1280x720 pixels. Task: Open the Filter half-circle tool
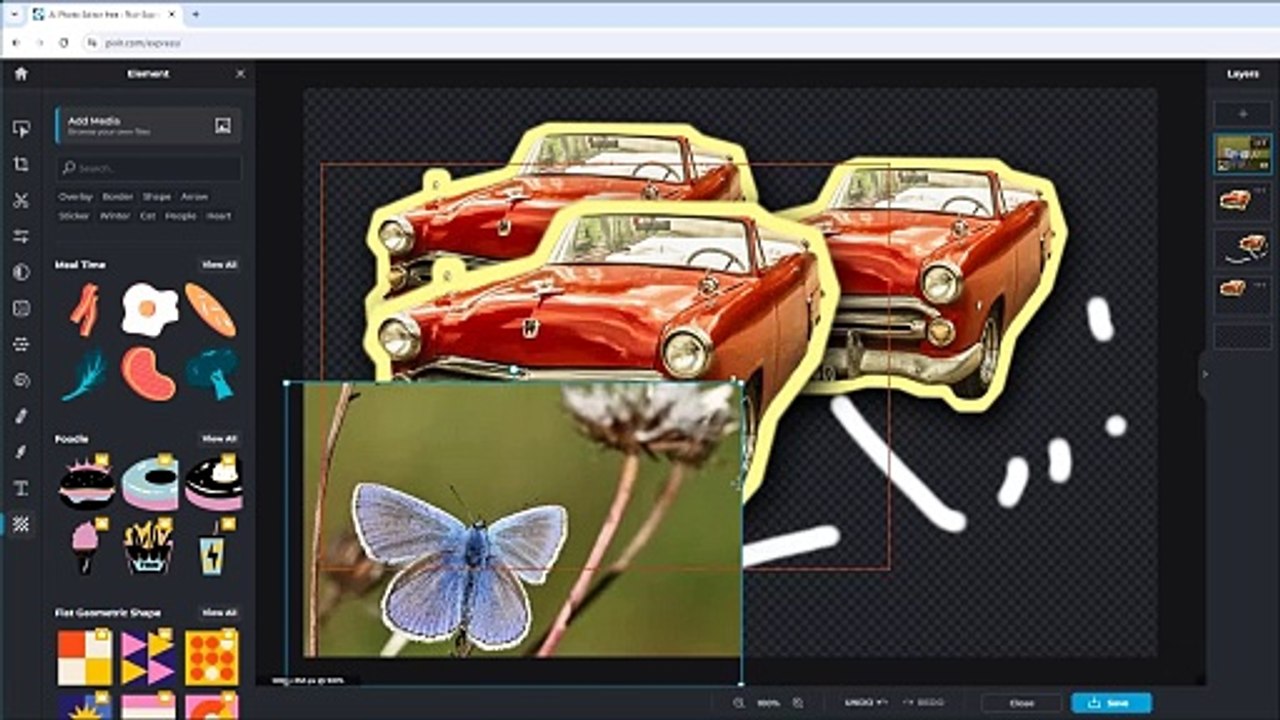pos(21,272)
